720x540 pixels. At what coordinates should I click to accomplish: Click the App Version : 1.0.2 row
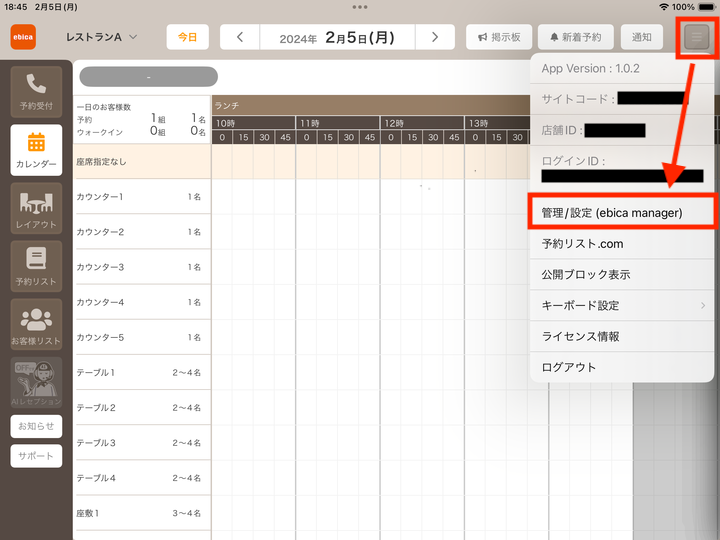point(622,68)
